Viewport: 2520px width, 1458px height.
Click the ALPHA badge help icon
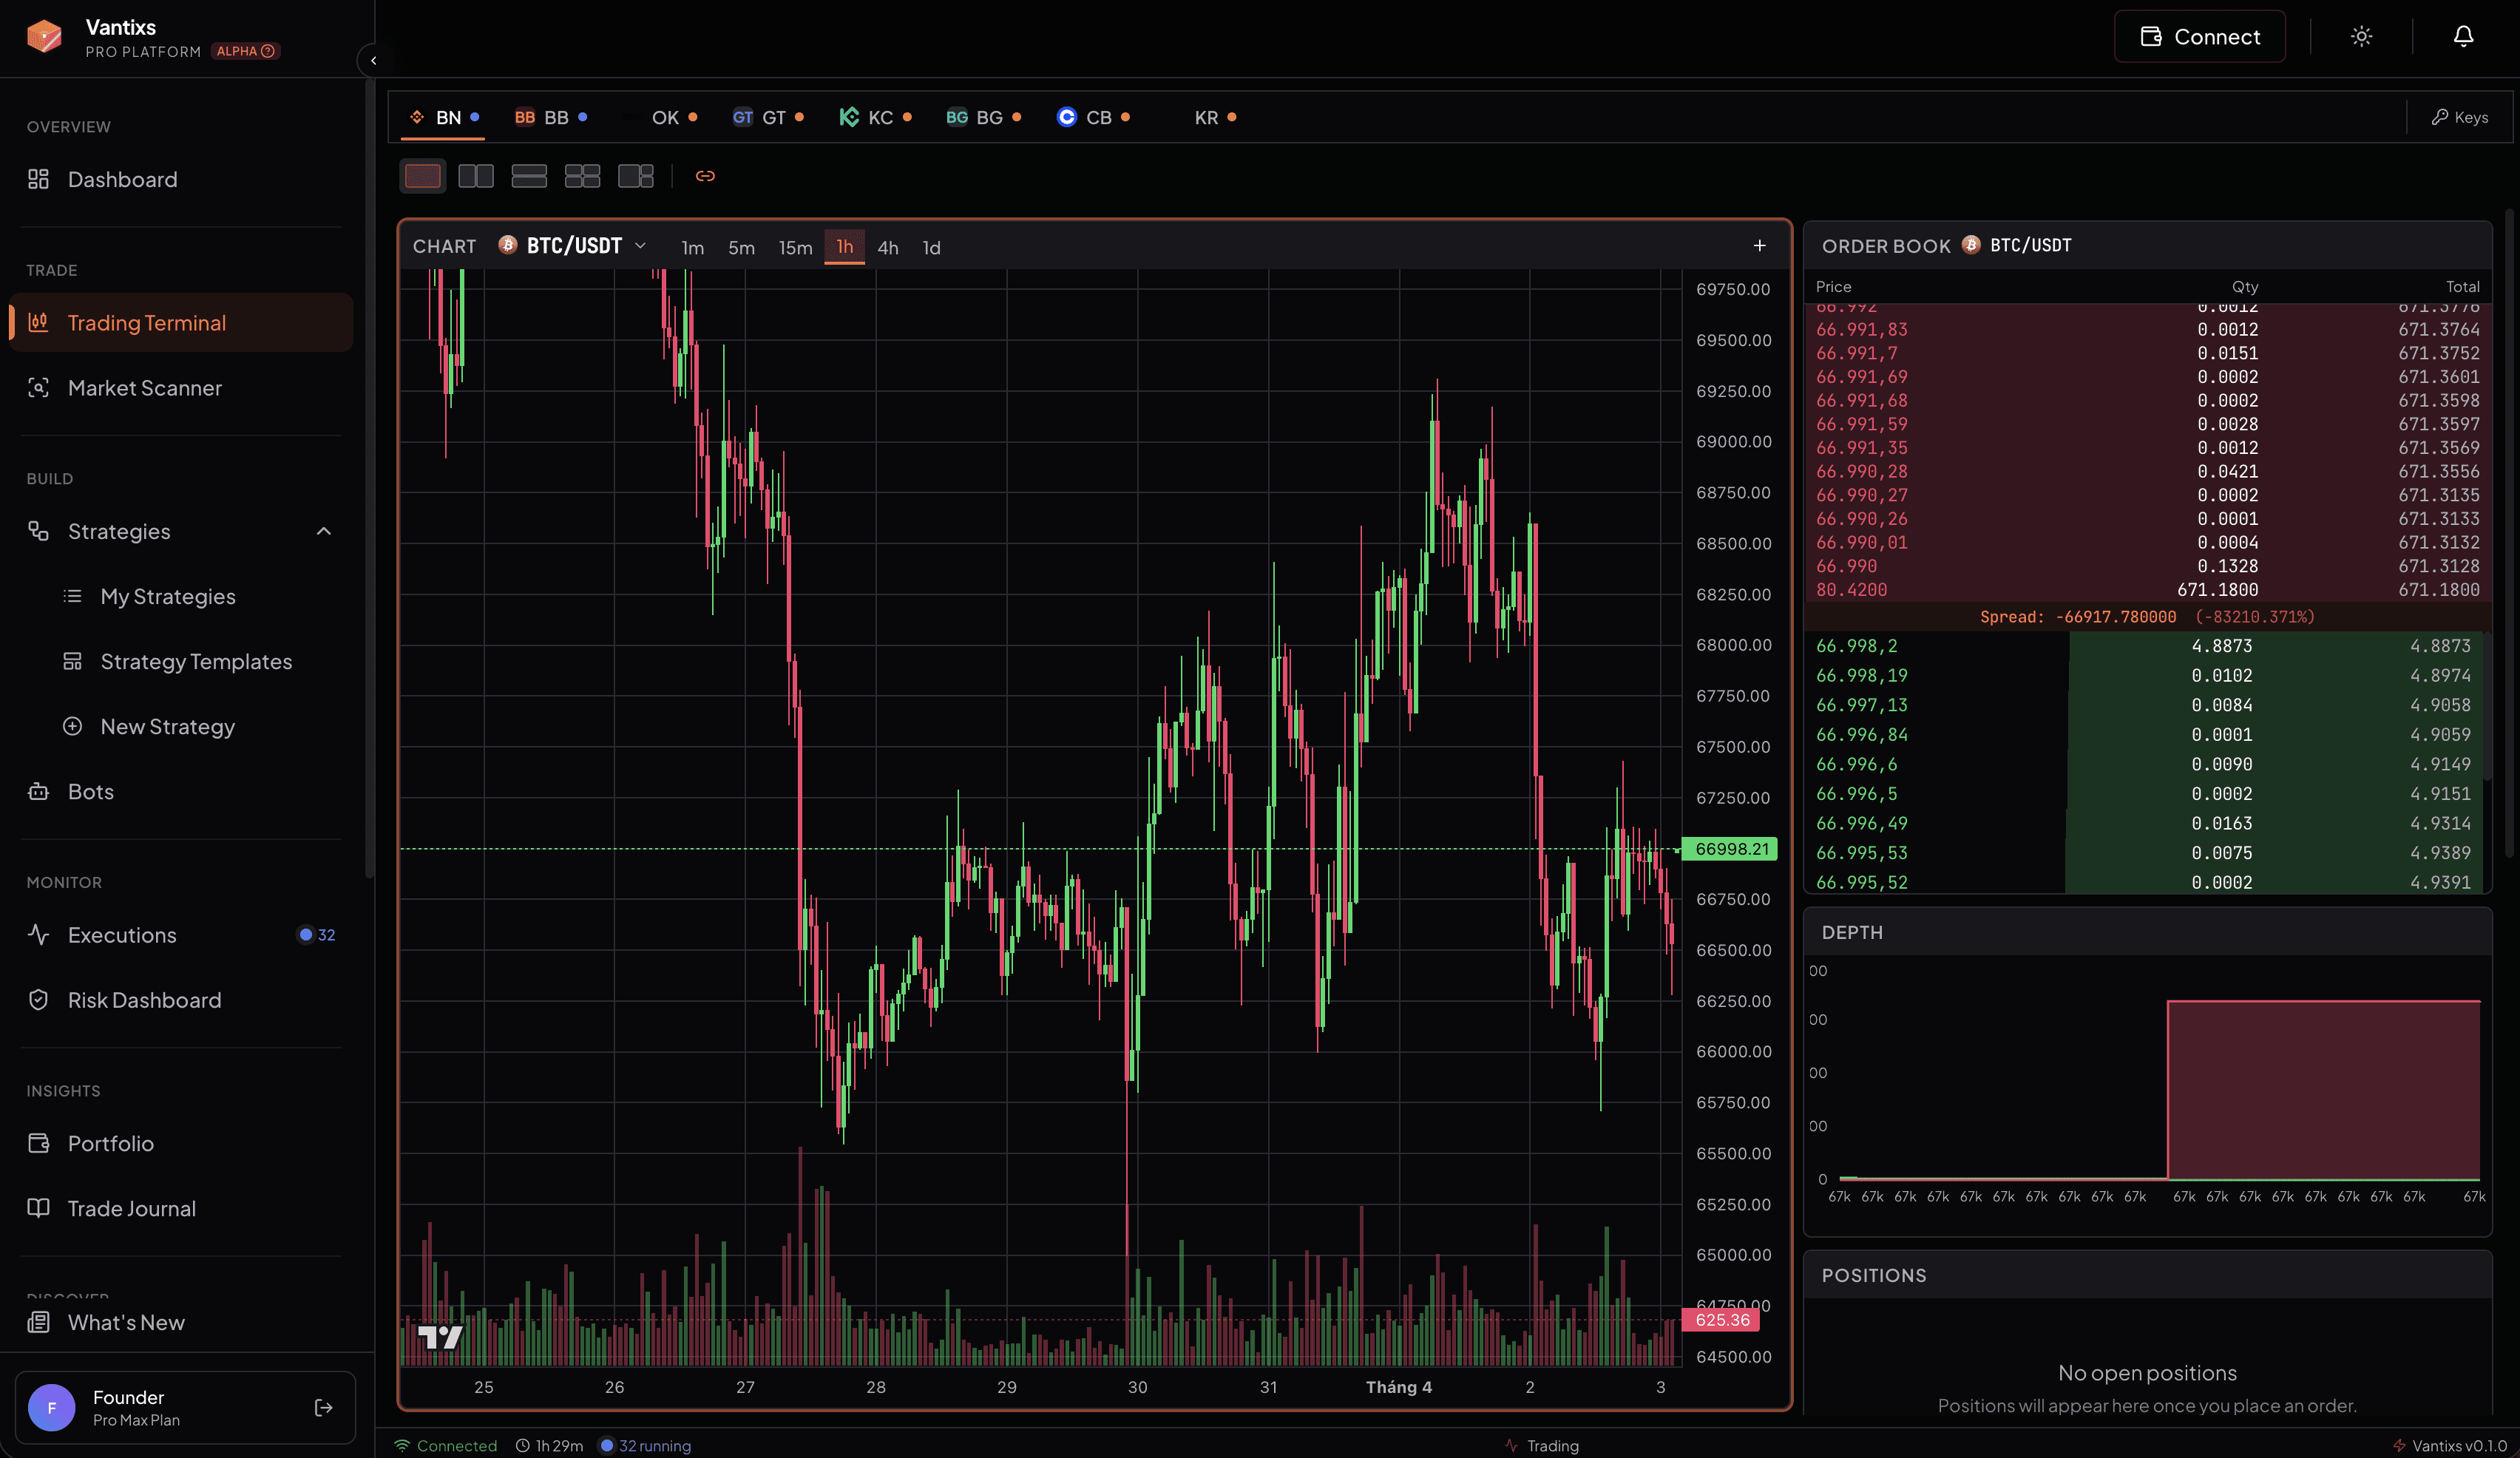[x=268, y=51]
